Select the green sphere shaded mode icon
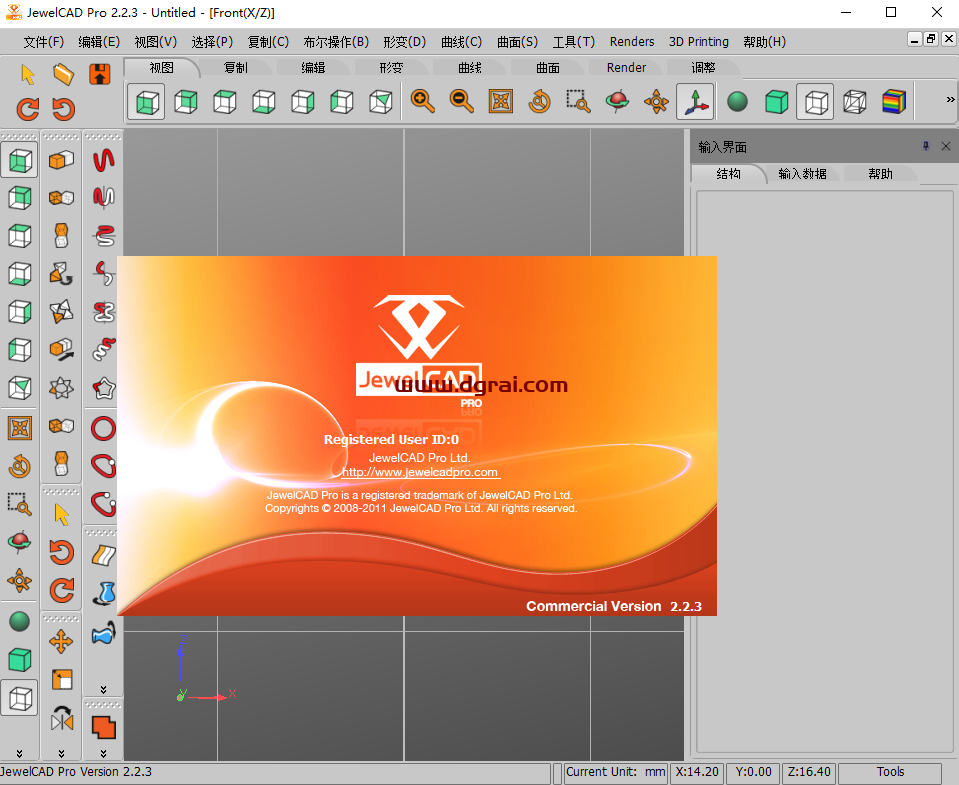959x785 pixels. click(738, 101)
